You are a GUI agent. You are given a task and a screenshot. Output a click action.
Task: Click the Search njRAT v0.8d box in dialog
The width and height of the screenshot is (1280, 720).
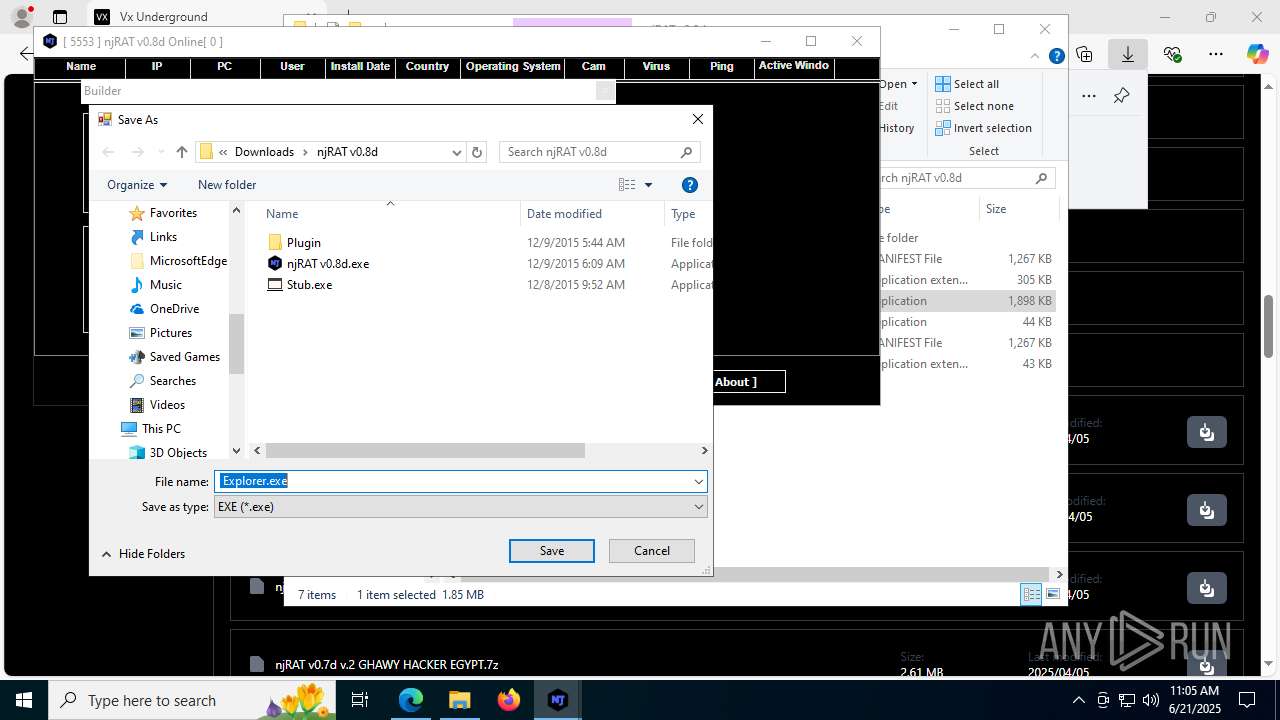[x=599, y=152]
